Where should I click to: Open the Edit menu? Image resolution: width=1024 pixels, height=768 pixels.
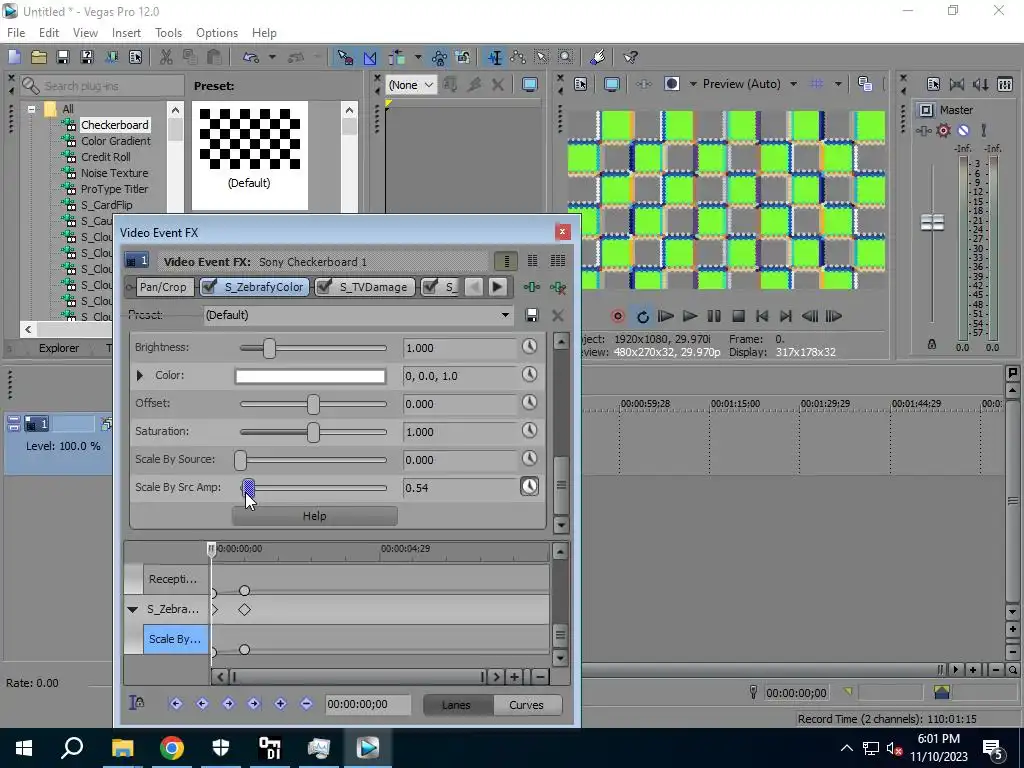pyautogui.click(x=48, y=33)
